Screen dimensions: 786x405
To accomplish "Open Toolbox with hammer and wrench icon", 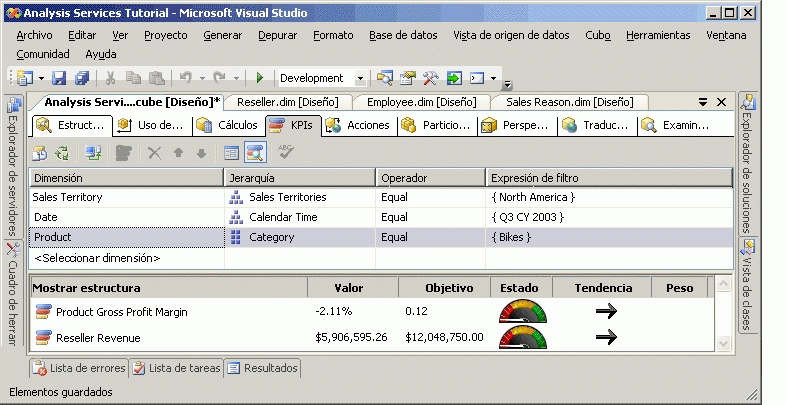I will pos(431,78).
